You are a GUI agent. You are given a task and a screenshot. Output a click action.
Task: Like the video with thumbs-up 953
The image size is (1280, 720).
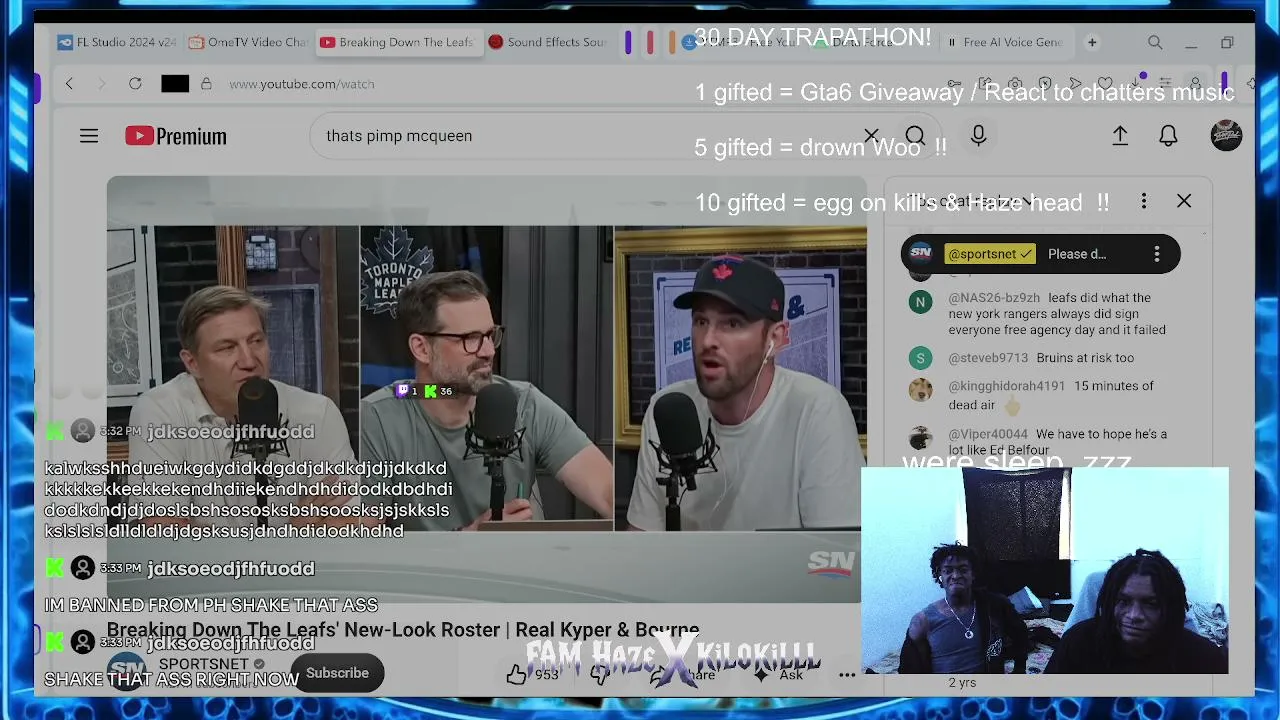click(532, 674)
